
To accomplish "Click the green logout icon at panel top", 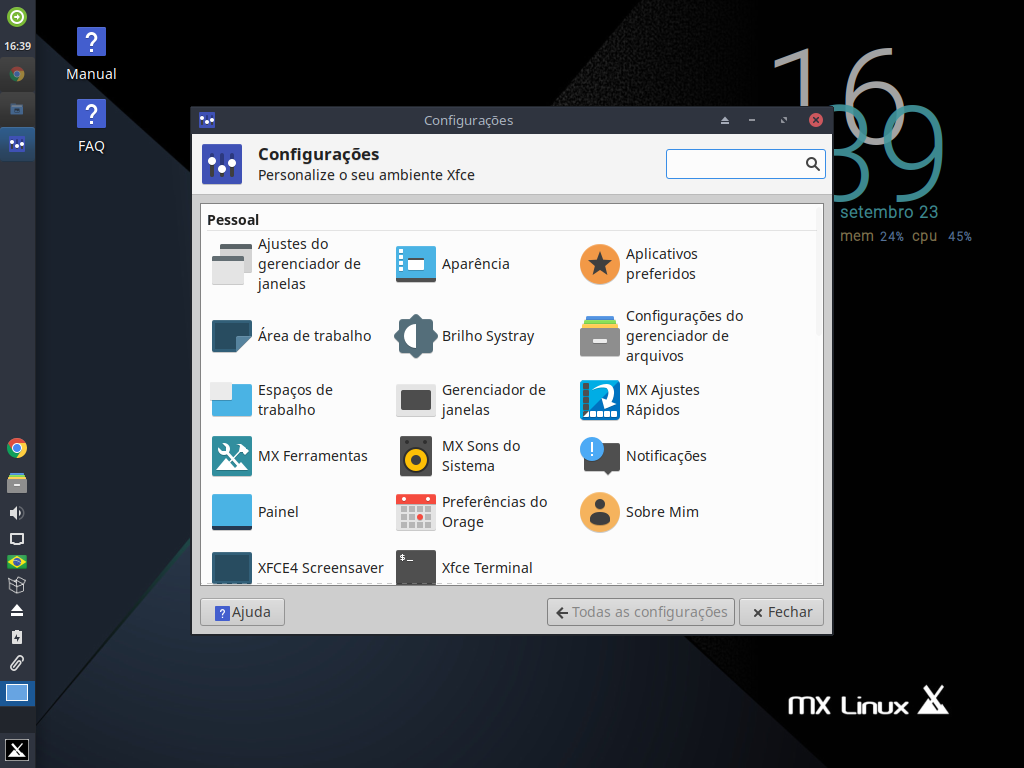I will (17, 16).
